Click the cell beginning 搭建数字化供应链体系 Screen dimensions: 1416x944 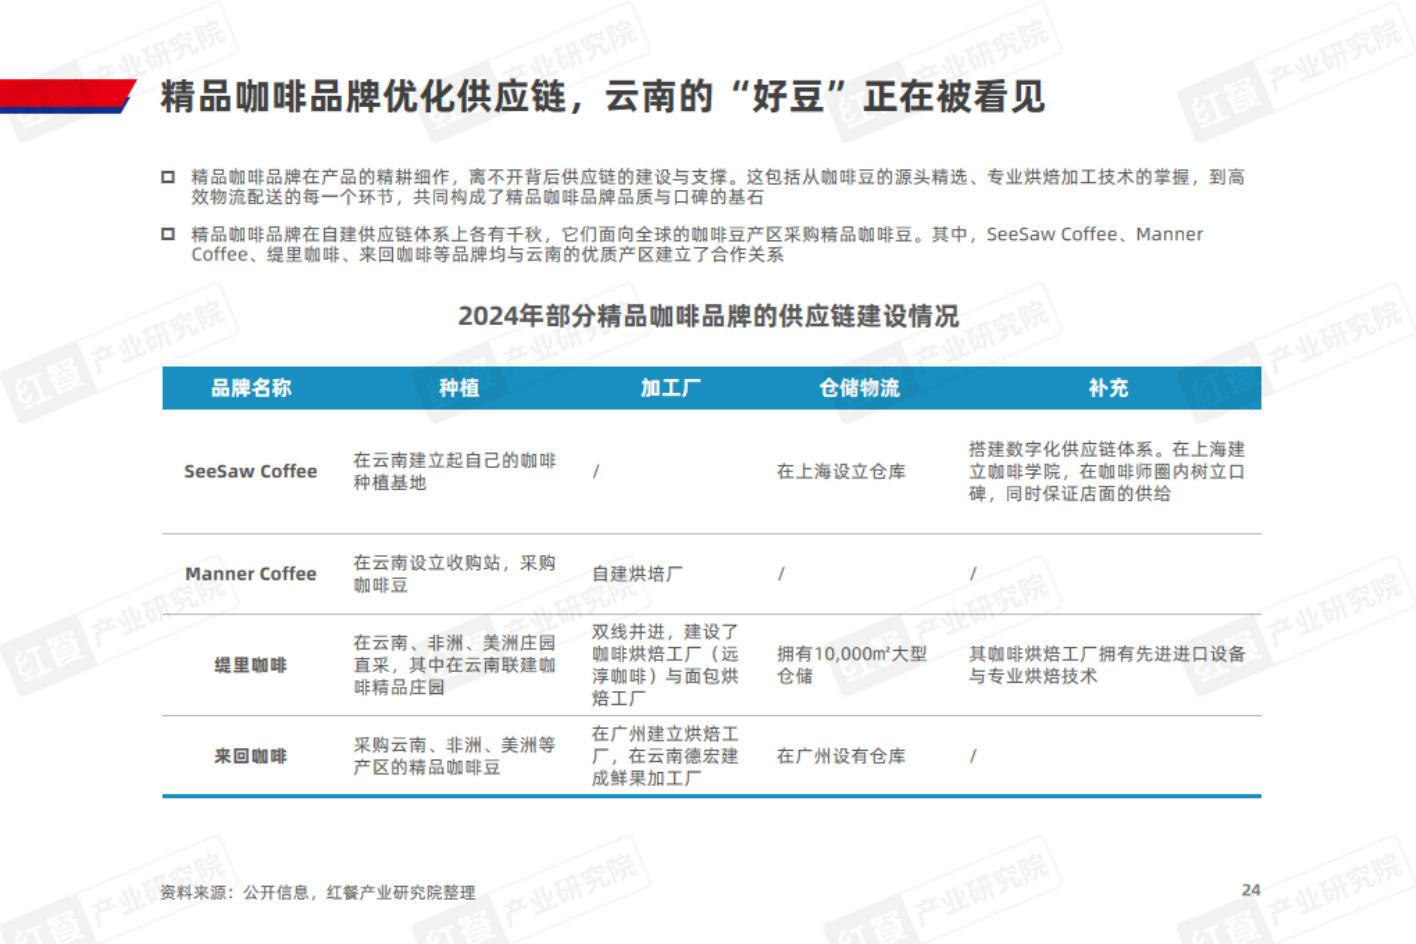1107,471
